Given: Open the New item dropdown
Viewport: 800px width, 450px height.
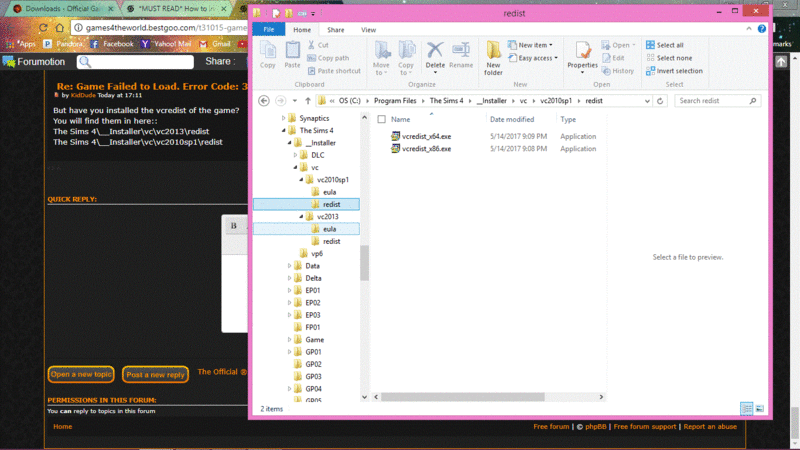Looking at the screenshot, I should pos(530,45).
